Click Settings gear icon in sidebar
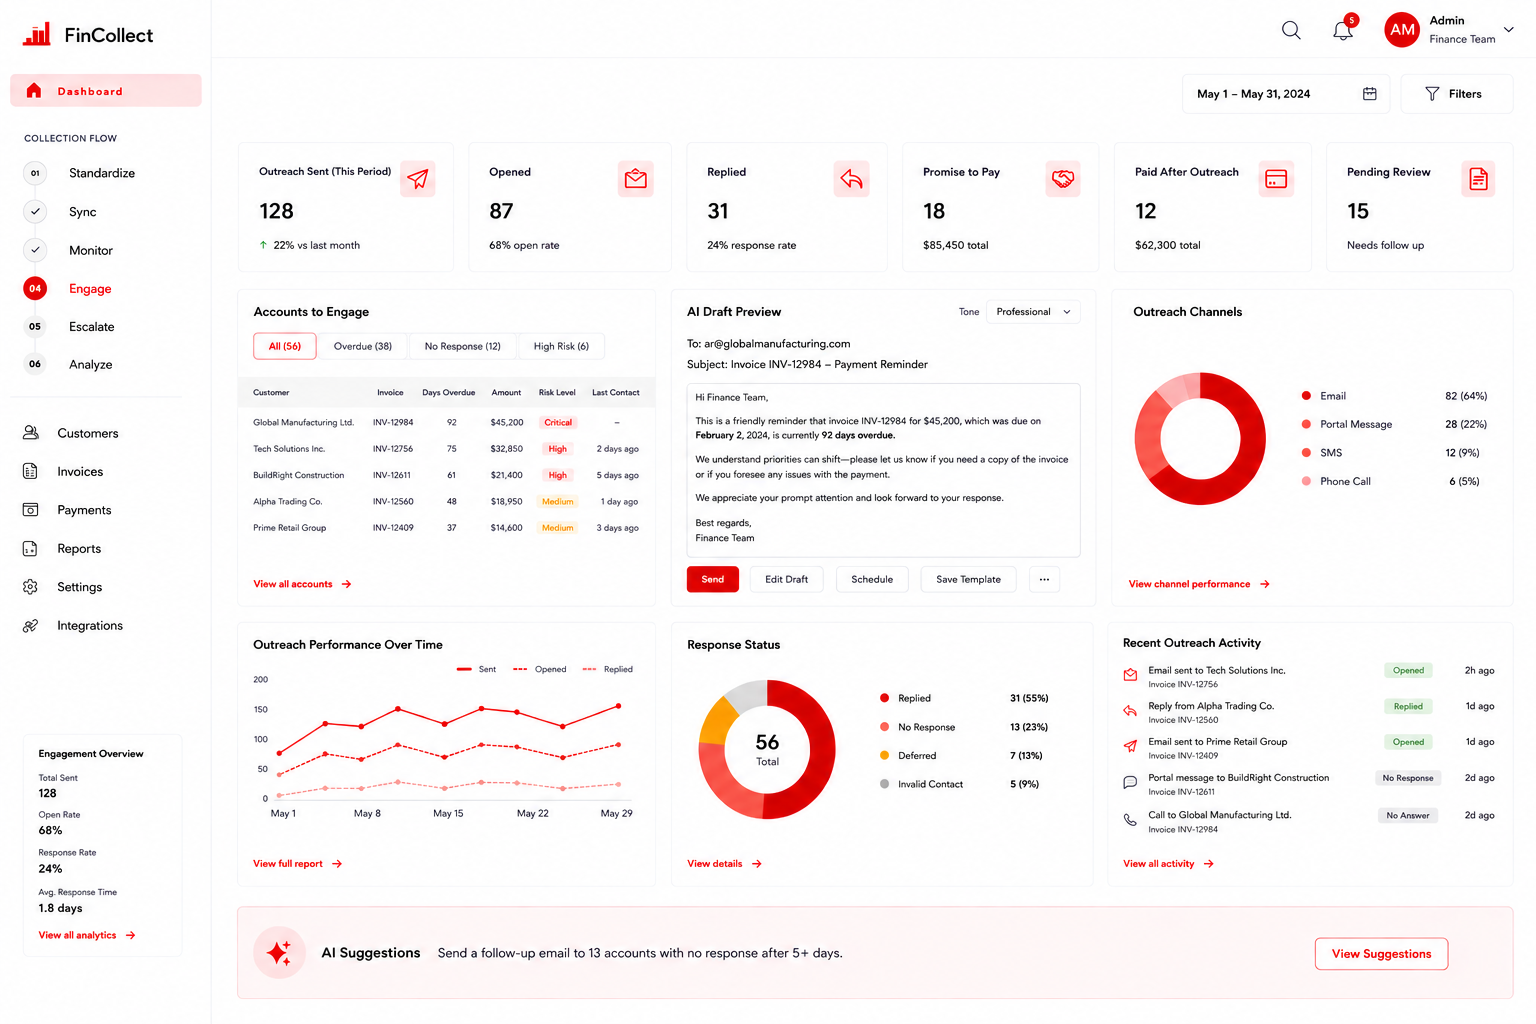1536x1024 pixels. [30, 587]
